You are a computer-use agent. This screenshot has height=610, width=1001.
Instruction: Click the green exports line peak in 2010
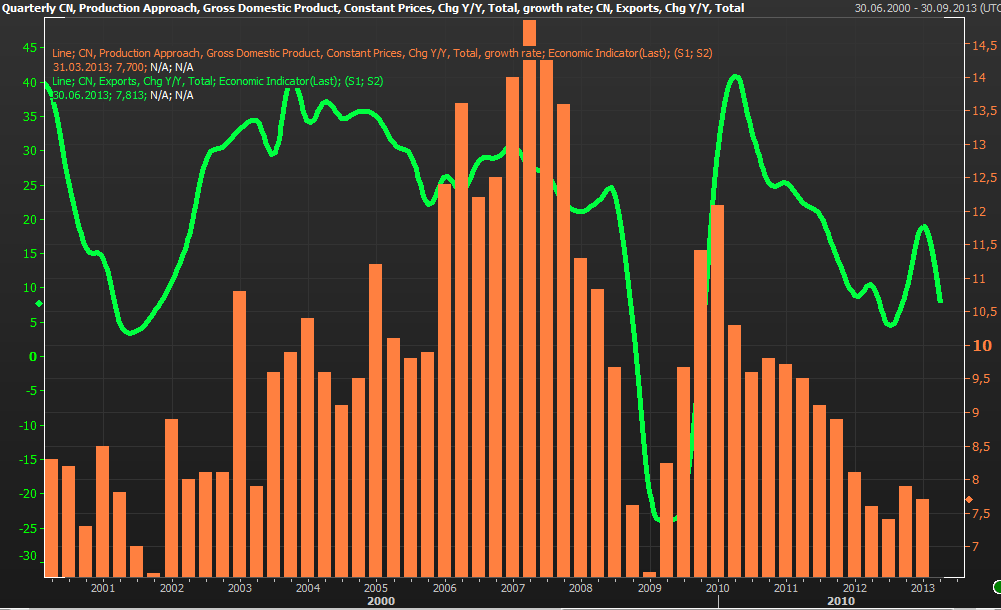coord(736,77)
